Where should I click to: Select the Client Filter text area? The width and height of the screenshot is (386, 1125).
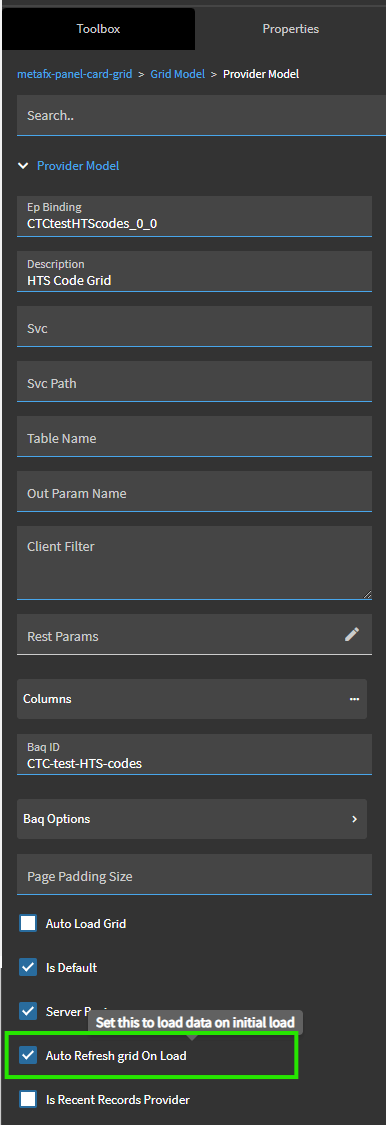(x=194, y=563)
